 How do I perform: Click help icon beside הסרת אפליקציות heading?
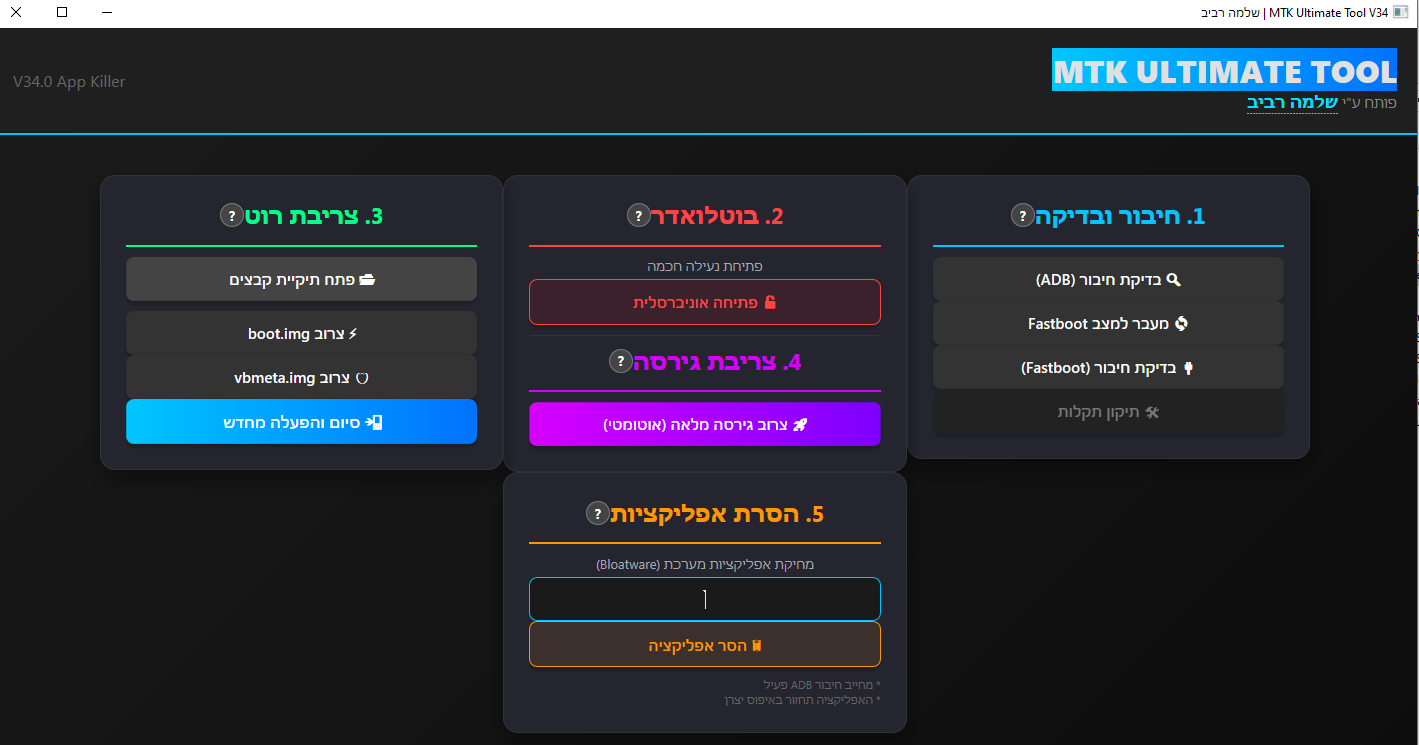597,513
